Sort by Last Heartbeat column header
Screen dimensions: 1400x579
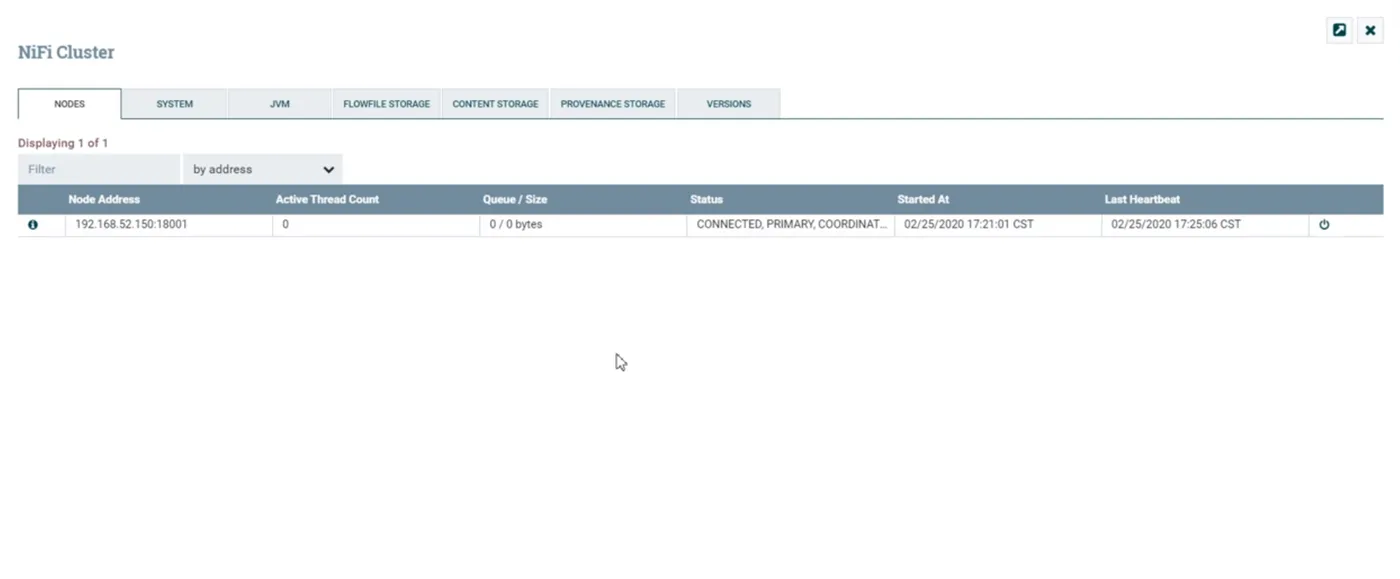[1142, 199]
